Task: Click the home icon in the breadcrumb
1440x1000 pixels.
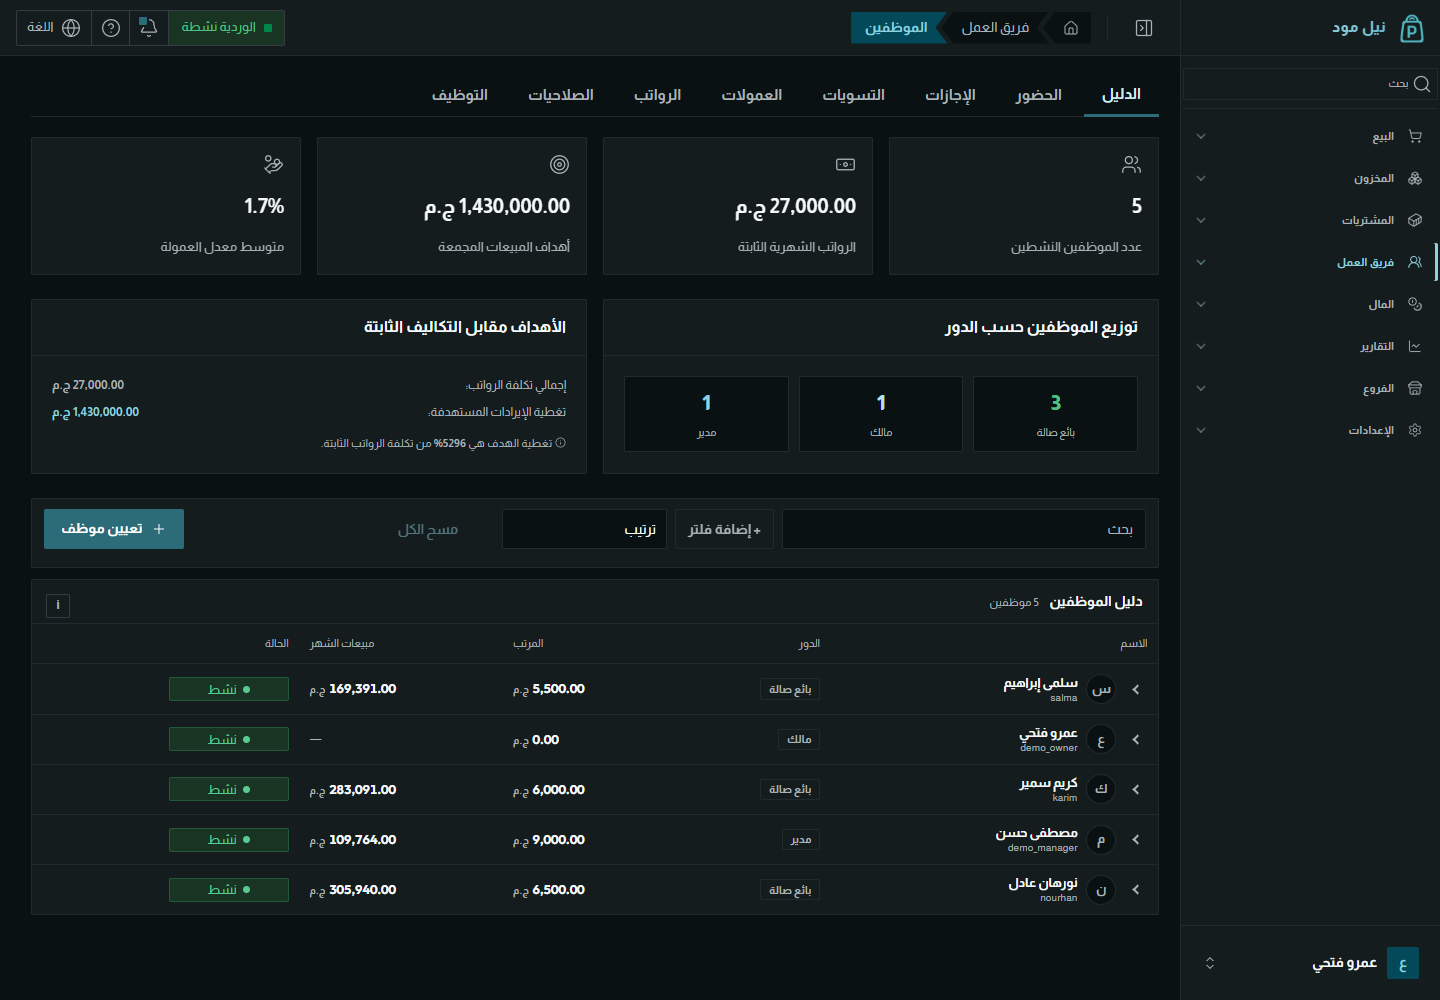Action: tap(1070, 28)
